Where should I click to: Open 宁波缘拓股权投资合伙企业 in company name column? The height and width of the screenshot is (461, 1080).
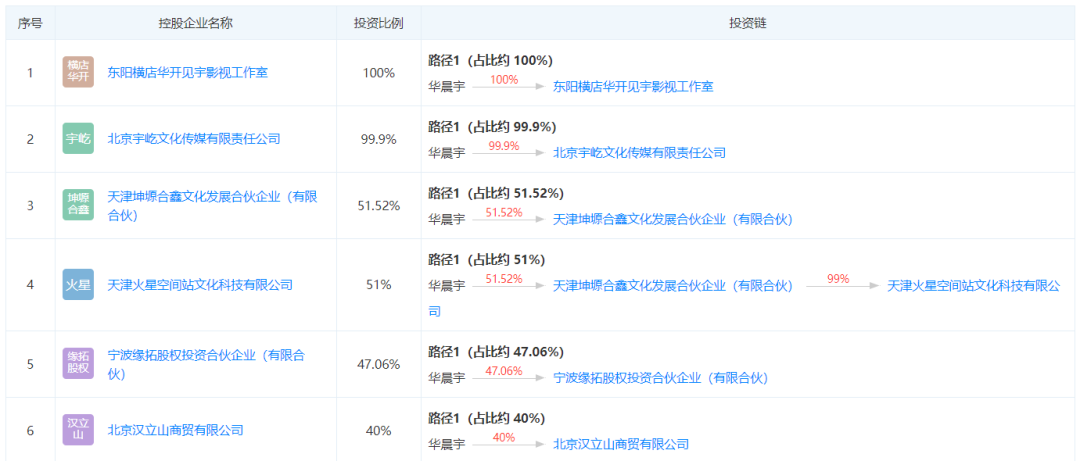206,365
